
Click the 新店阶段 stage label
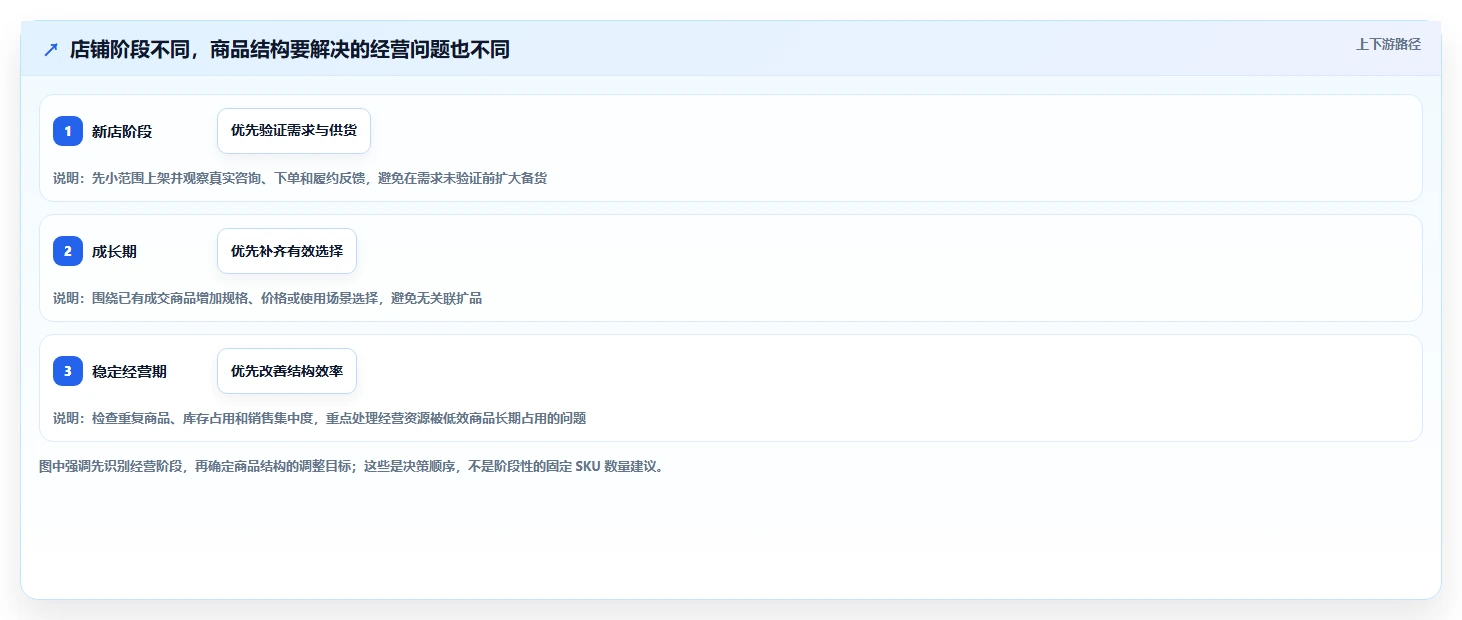coord(122,131)
